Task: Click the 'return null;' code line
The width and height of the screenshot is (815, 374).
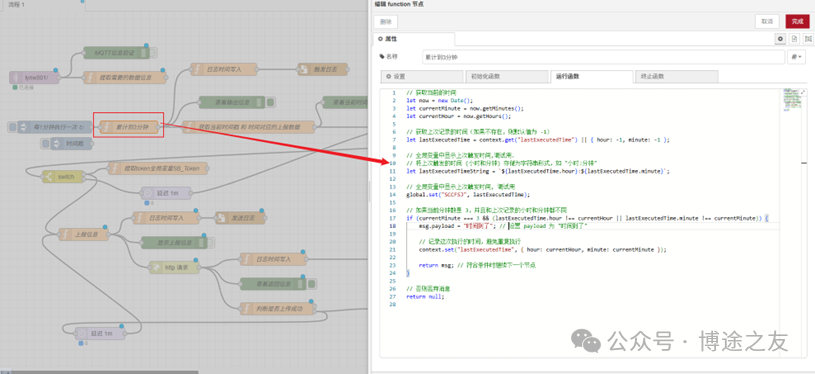Action: [x=425, y=297]
